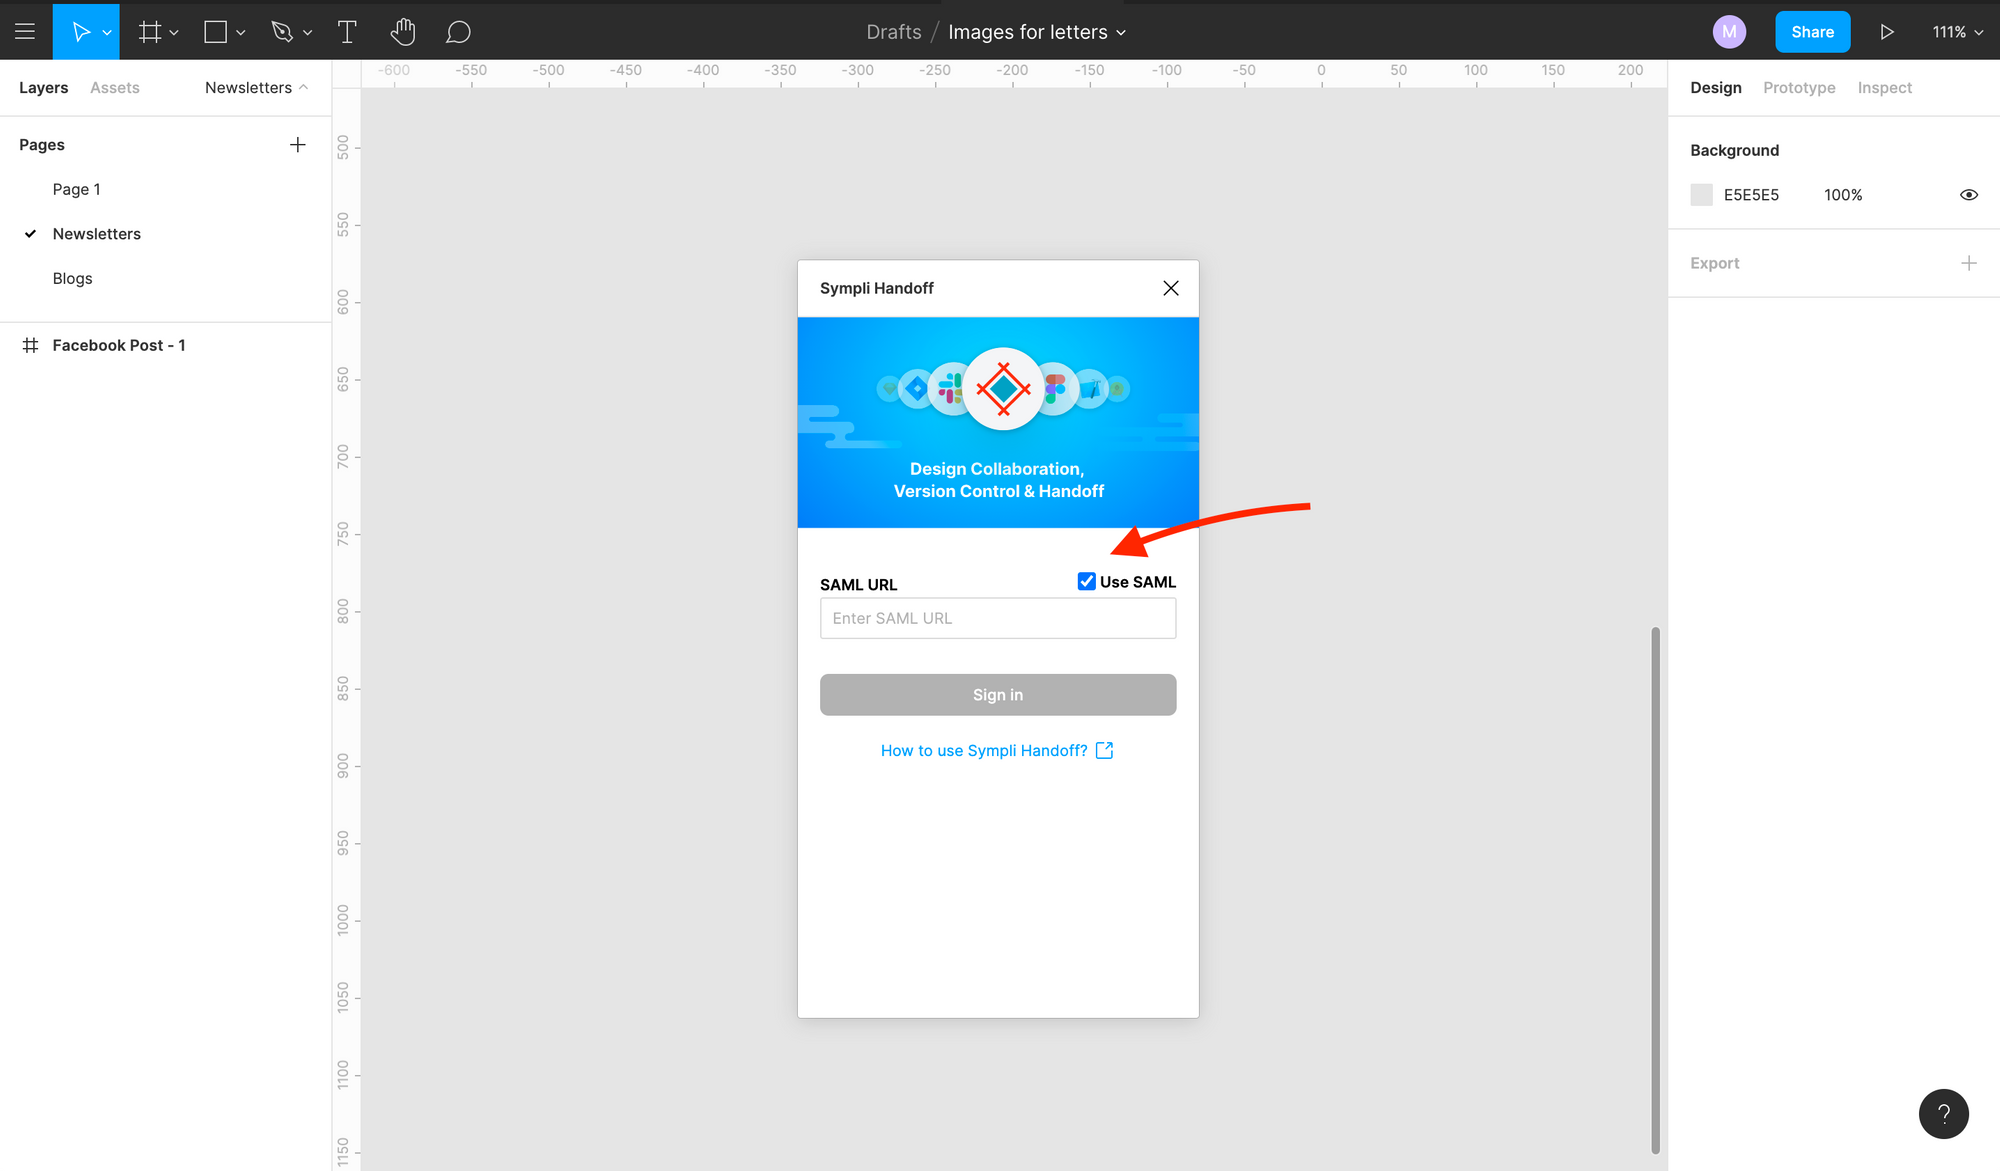
Task: Add an export setting with plus icon
Action: 1969,263
